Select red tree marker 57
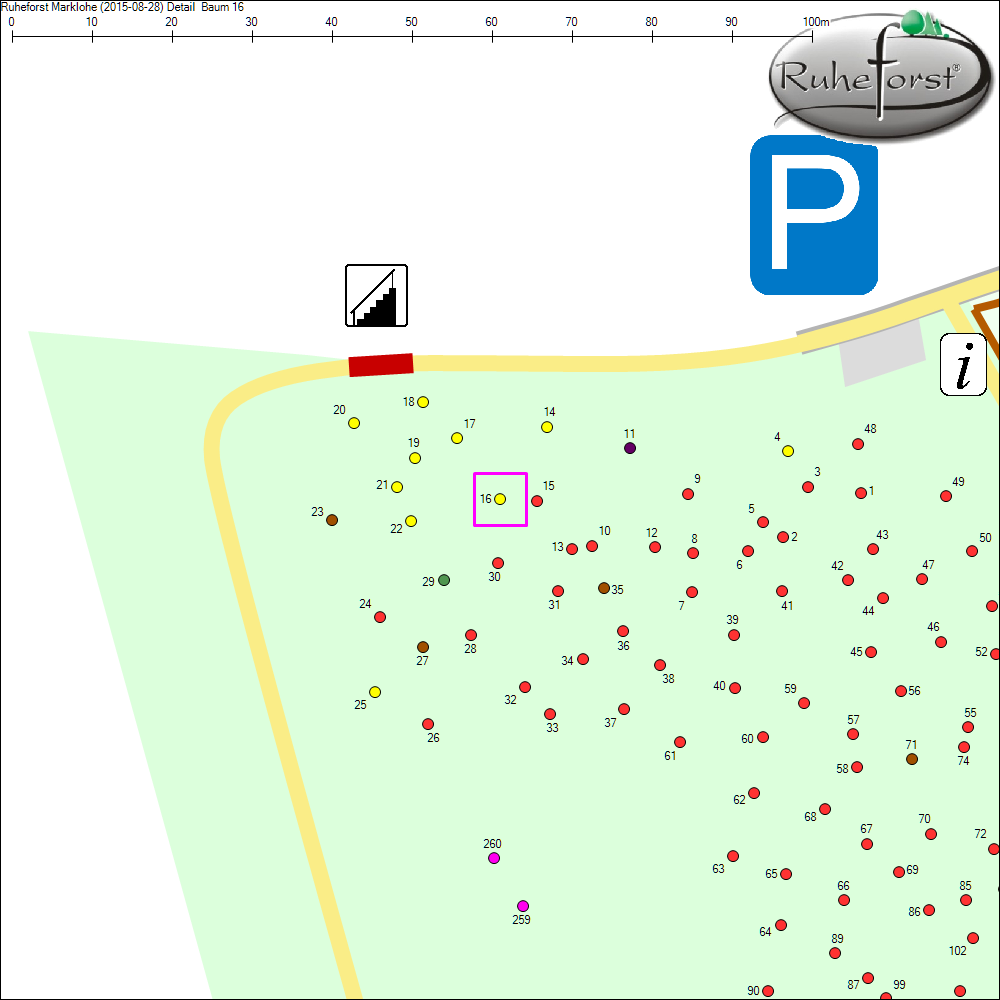This screenshot has width=1000, height=1000. tap(853, 734)
